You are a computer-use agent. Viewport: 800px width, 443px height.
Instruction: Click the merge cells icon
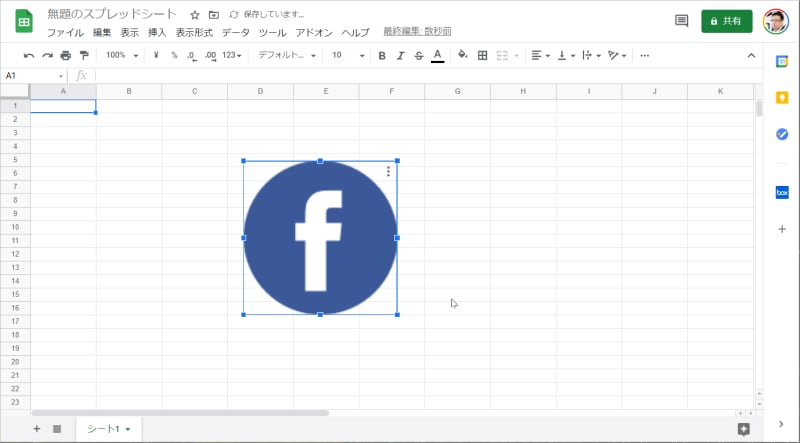click(502, 55)
